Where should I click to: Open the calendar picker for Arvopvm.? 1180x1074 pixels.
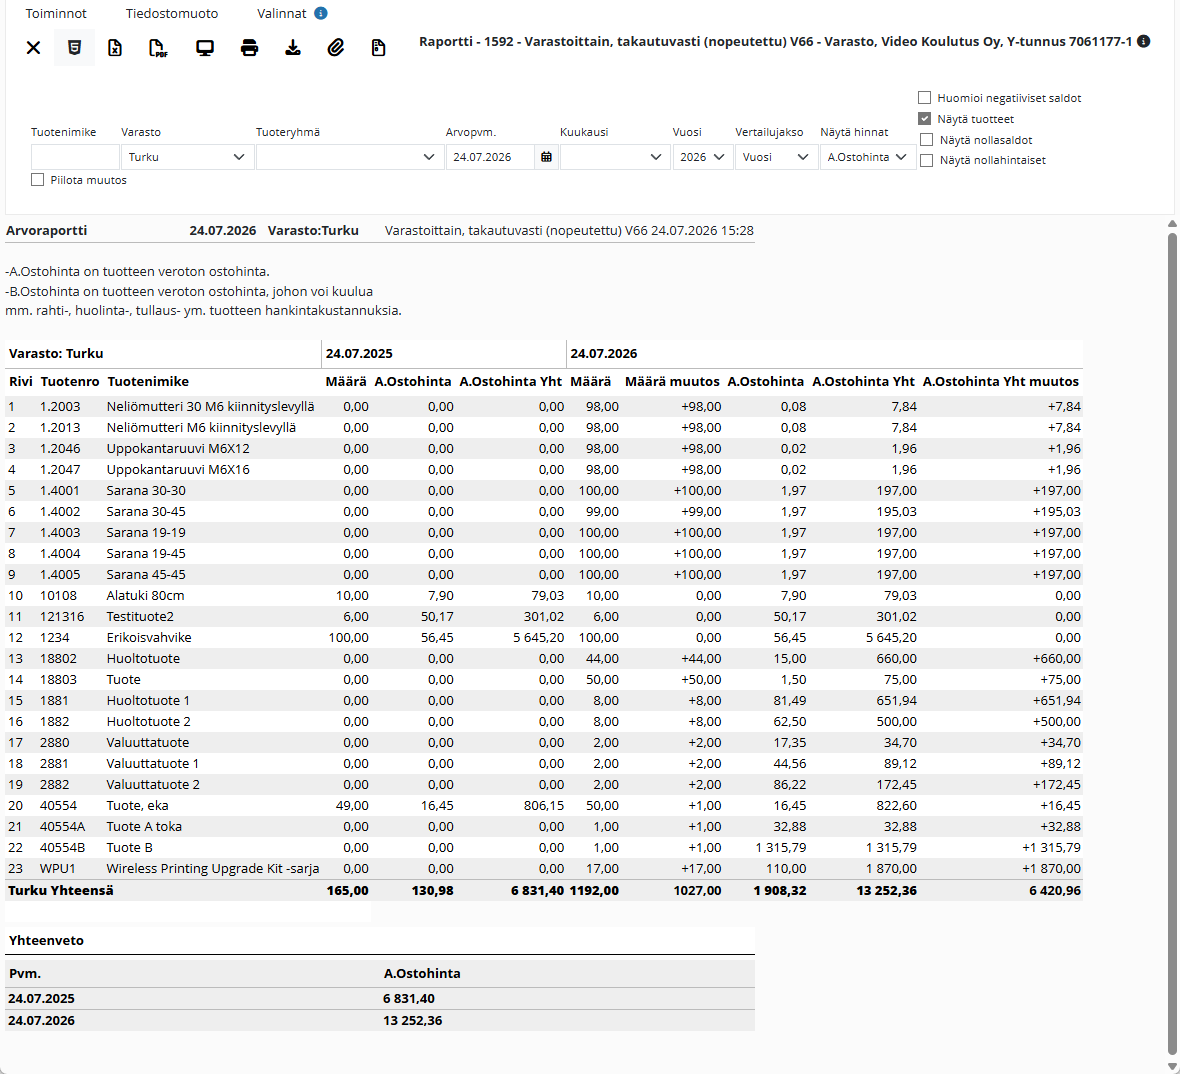[x=546, y=157]
